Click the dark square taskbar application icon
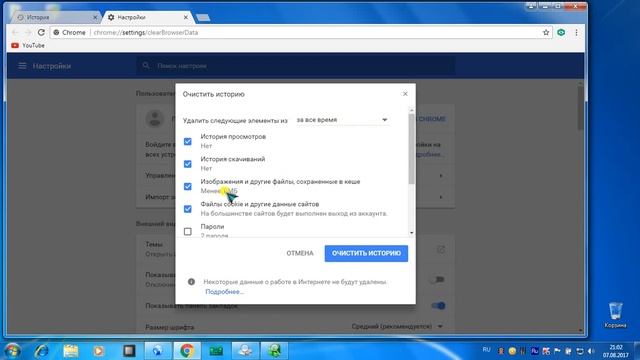Image resolution: width=640 pixels, height=360 pixels. (x=129, y=351)
